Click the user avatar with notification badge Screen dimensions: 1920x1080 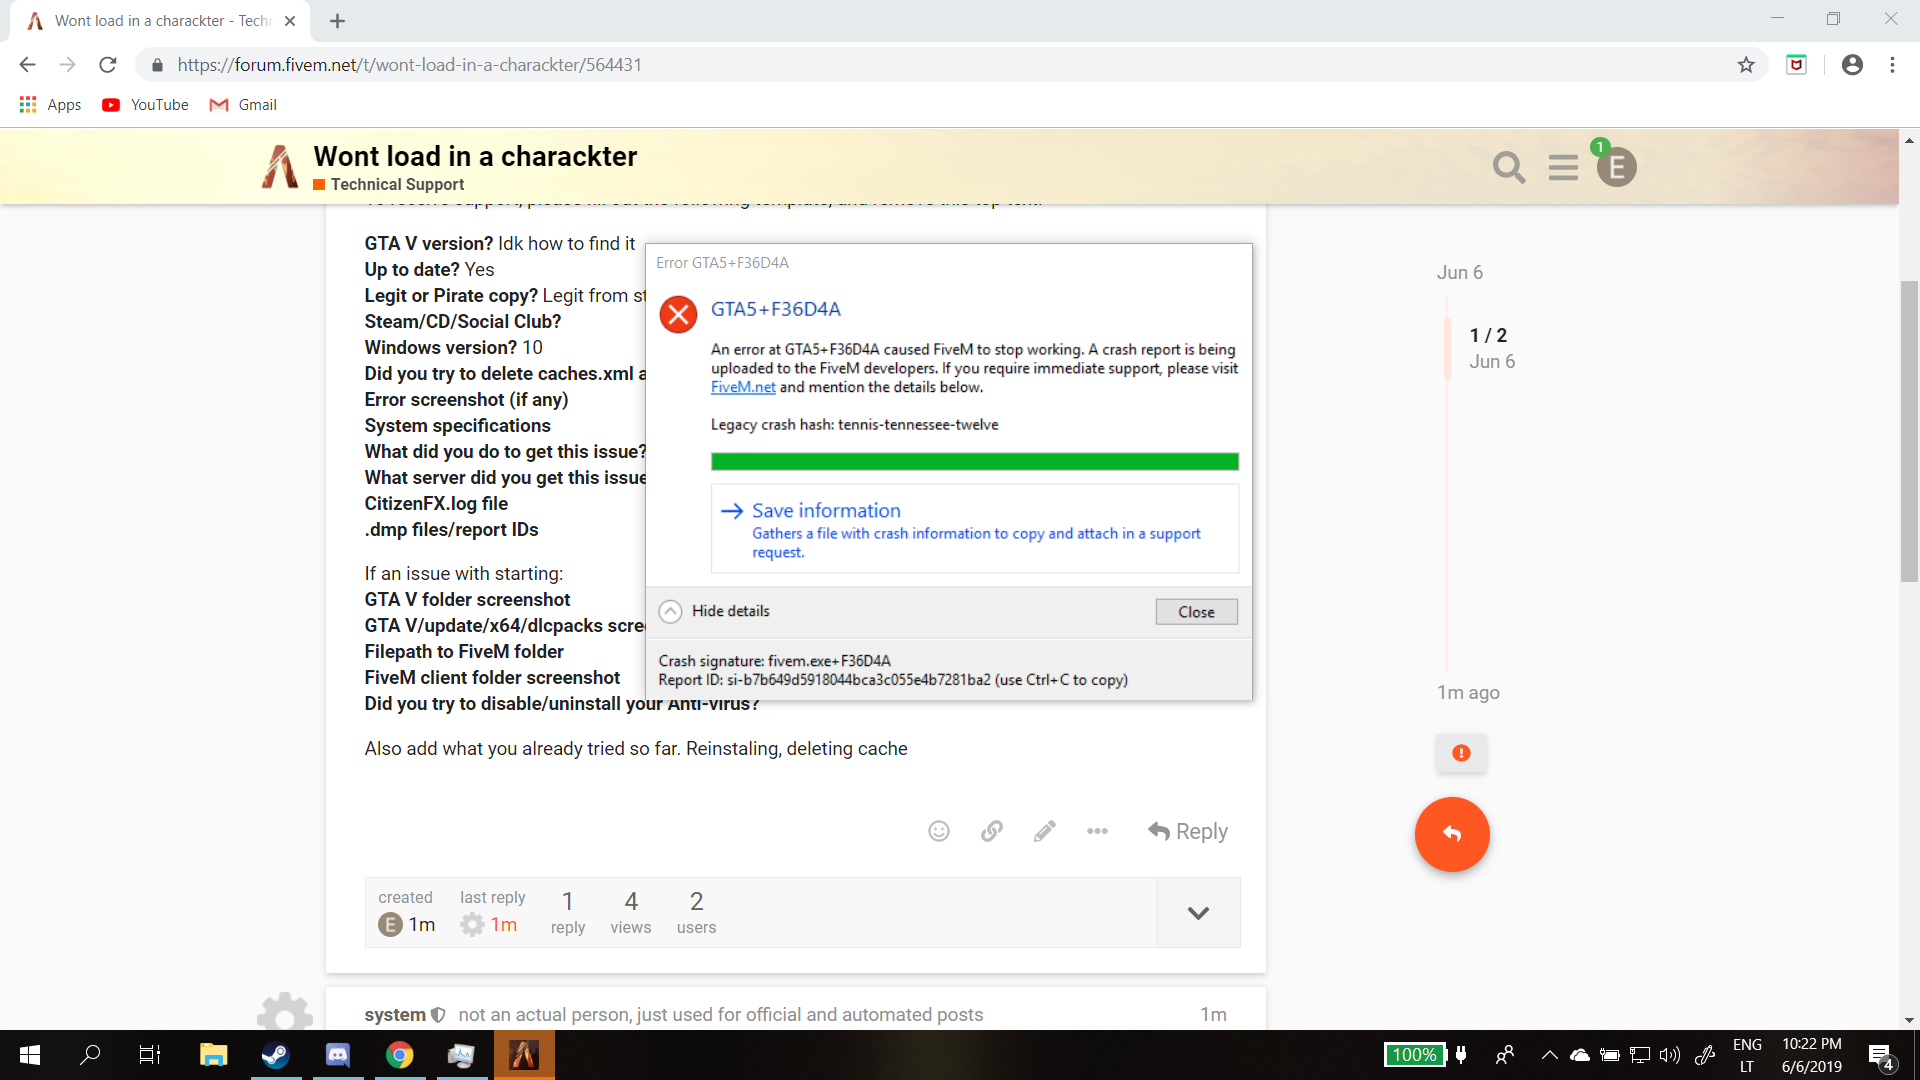point(1616,167)
